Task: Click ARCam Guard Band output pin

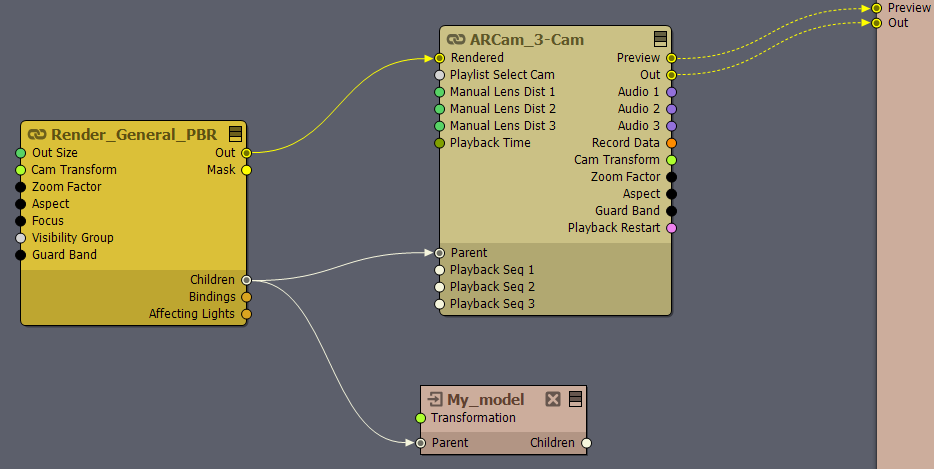Action: (x=671, y=211)
